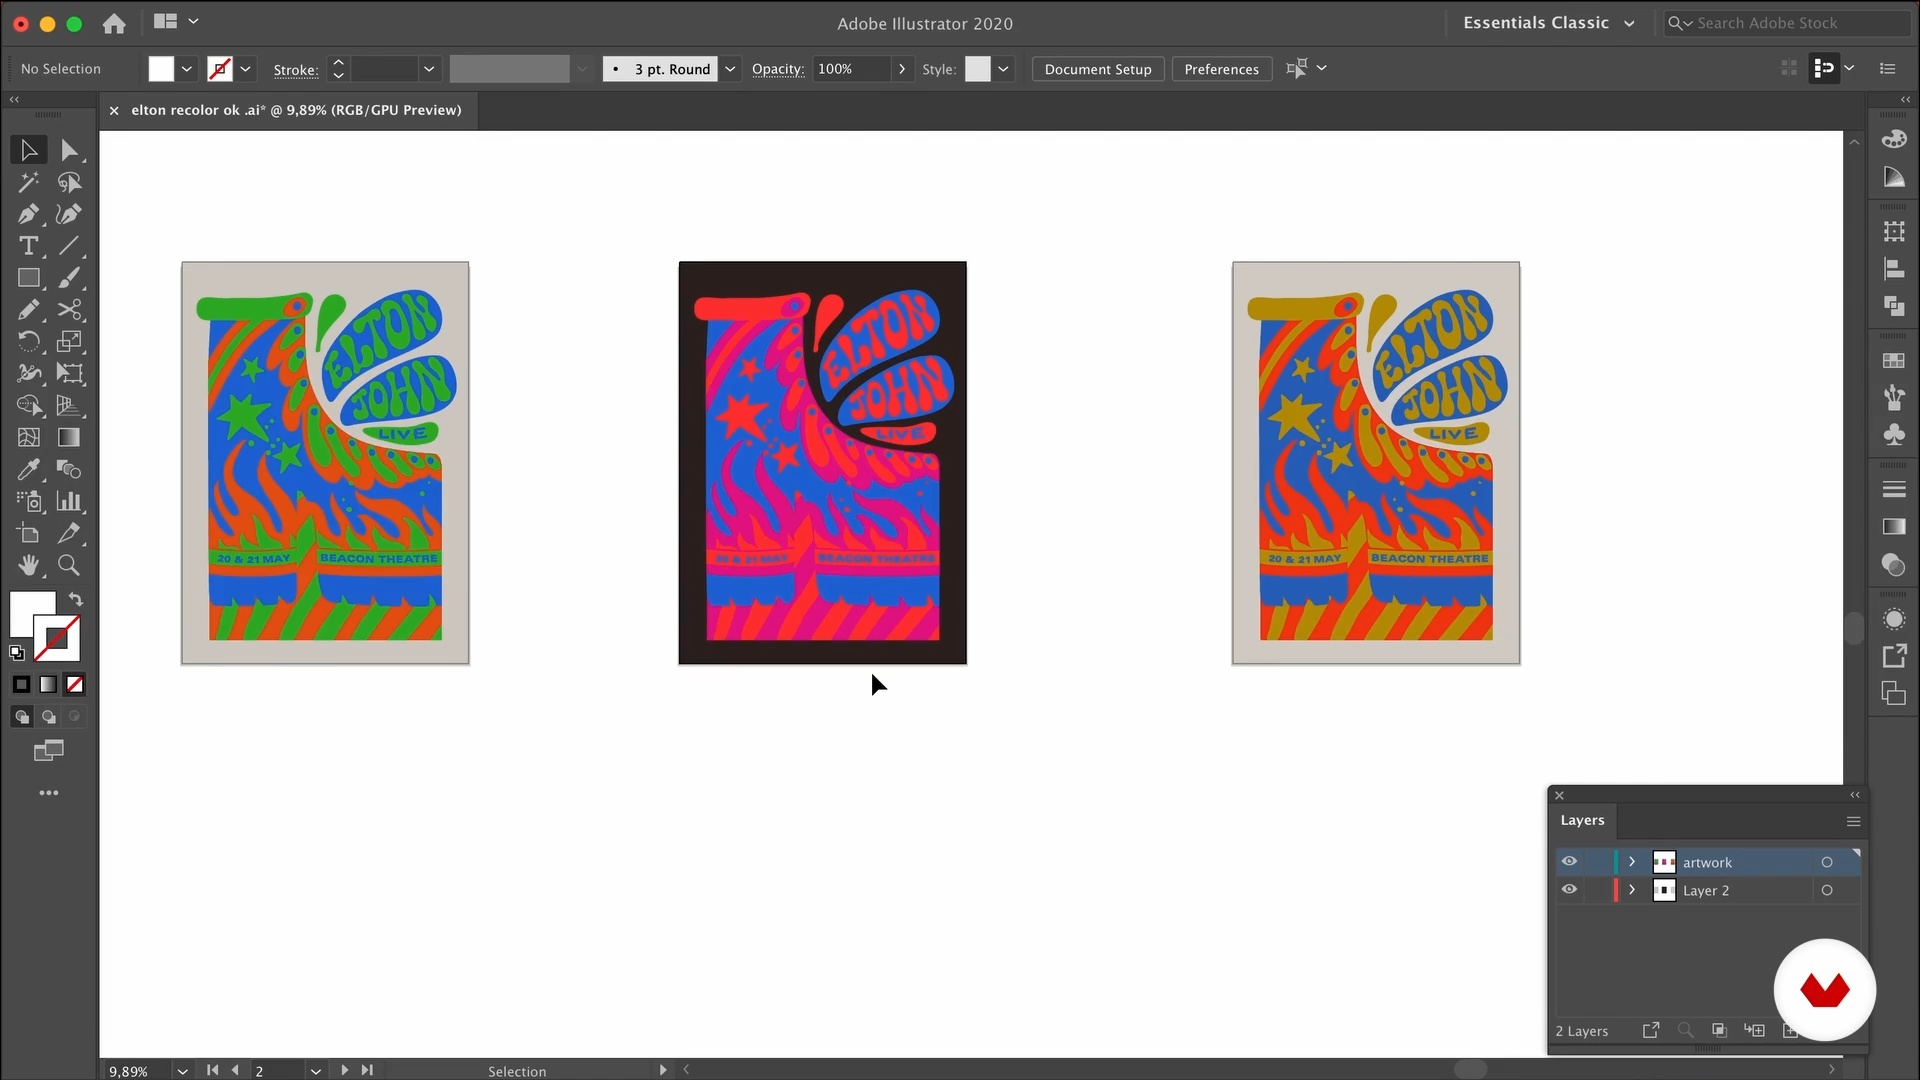
Task: Expand the artwork layer
Action: (x=1632, y=862)
